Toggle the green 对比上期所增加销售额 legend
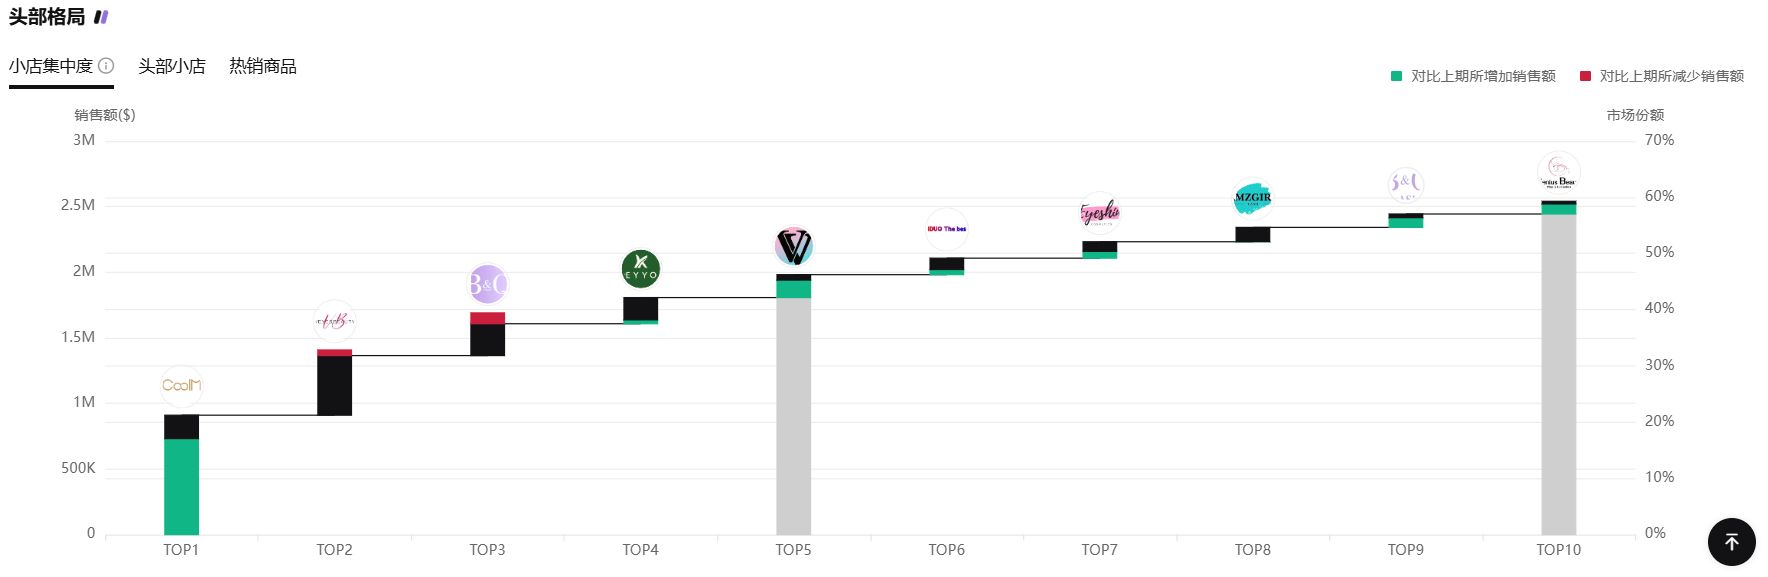Viewport: 1768px width, 577px height. point(1473,76)
